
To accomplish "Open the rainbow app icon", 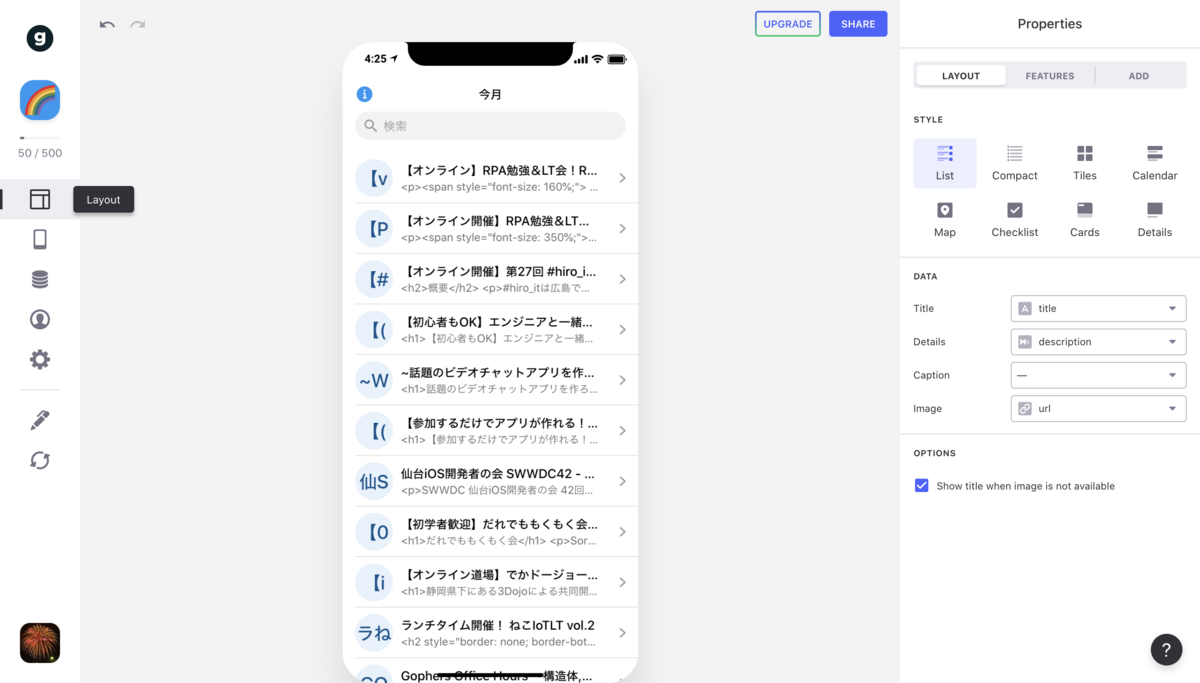I will [40, 100].
